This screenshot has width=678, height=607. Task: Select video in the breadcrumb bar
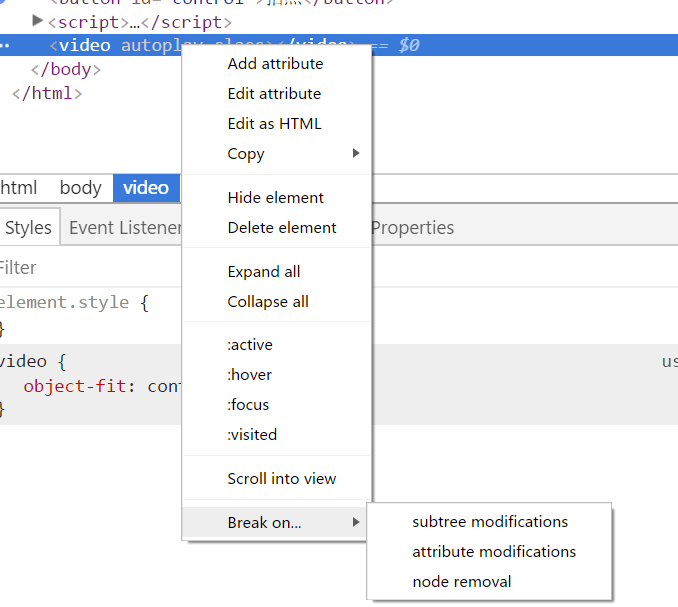(146, 188)
